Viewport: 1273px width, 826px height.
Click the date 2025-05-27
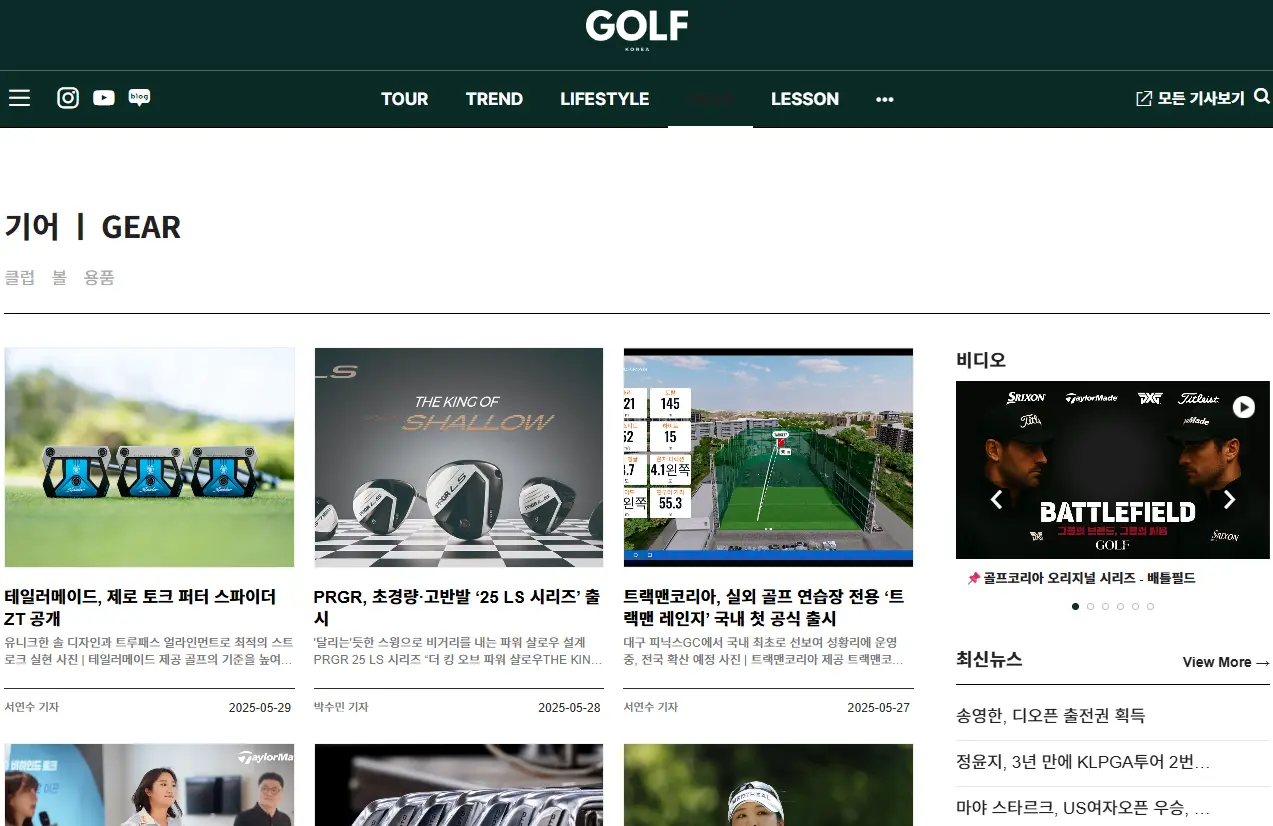[x=879, y=707]
